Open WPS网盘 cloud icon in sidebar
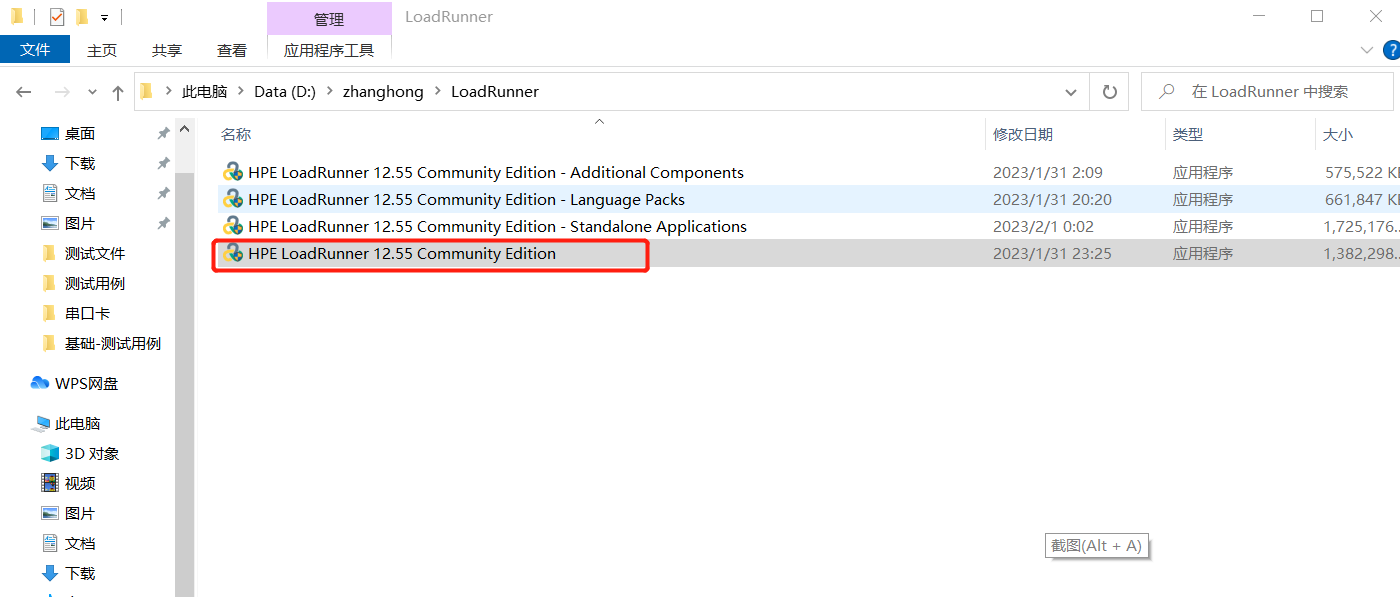The width and height of the screenshot is (1400, 597). click(40, 383)
